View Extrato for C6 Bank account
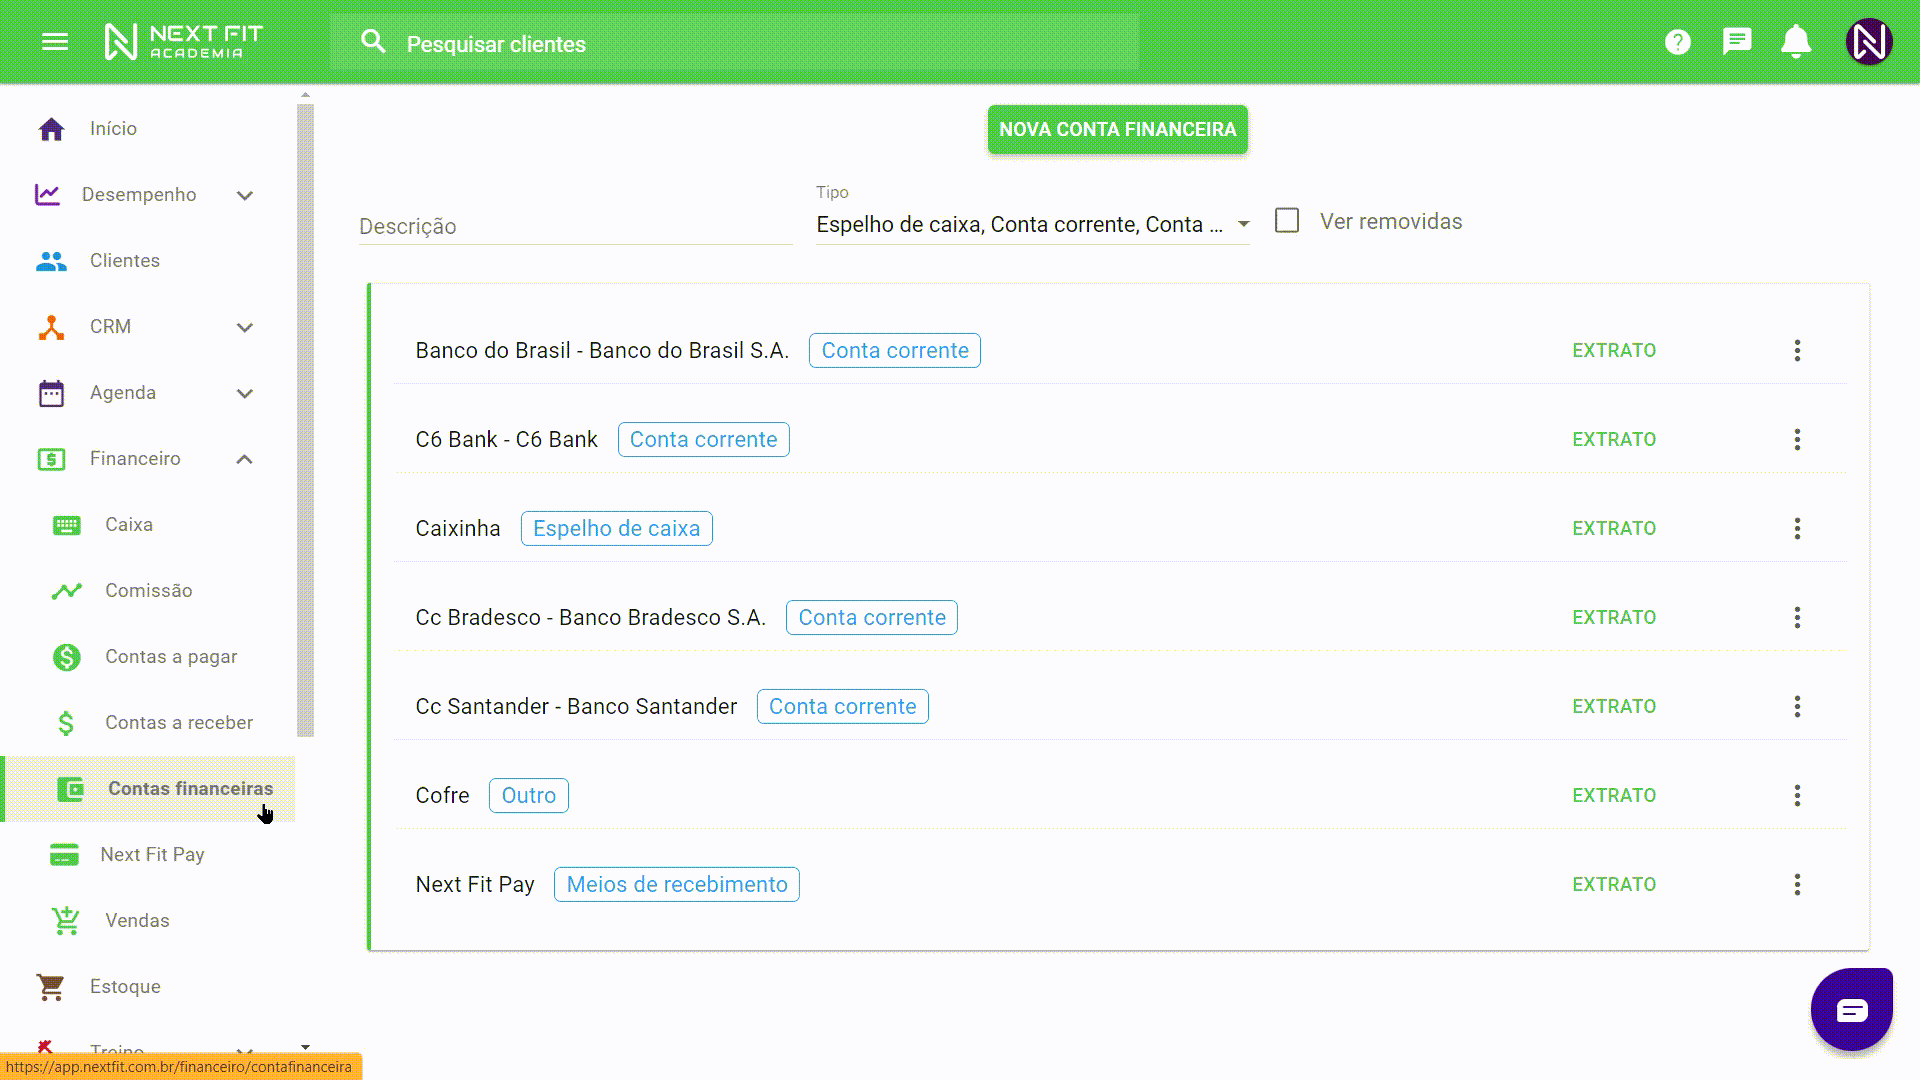Image resolution: width=1920 pixels, height=1080 pixels. pos(1613,440)
